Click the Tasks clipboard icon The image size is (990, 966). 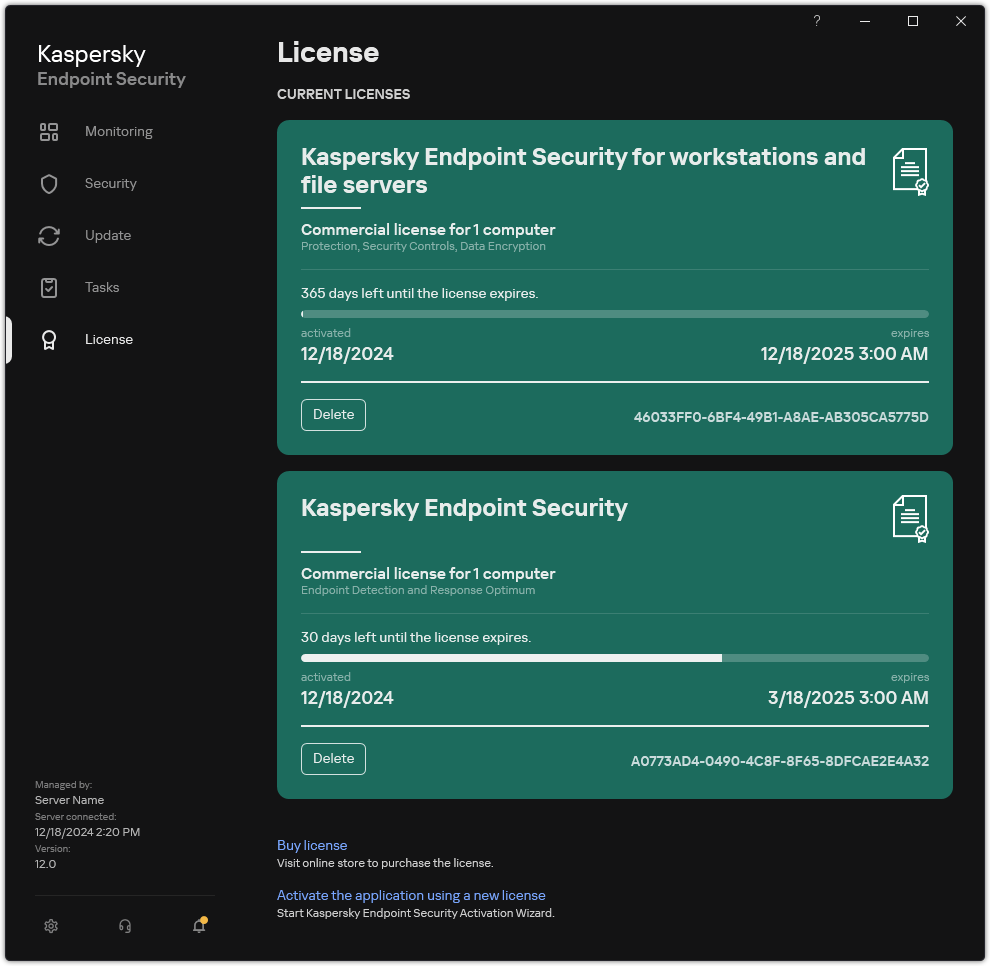49,287
